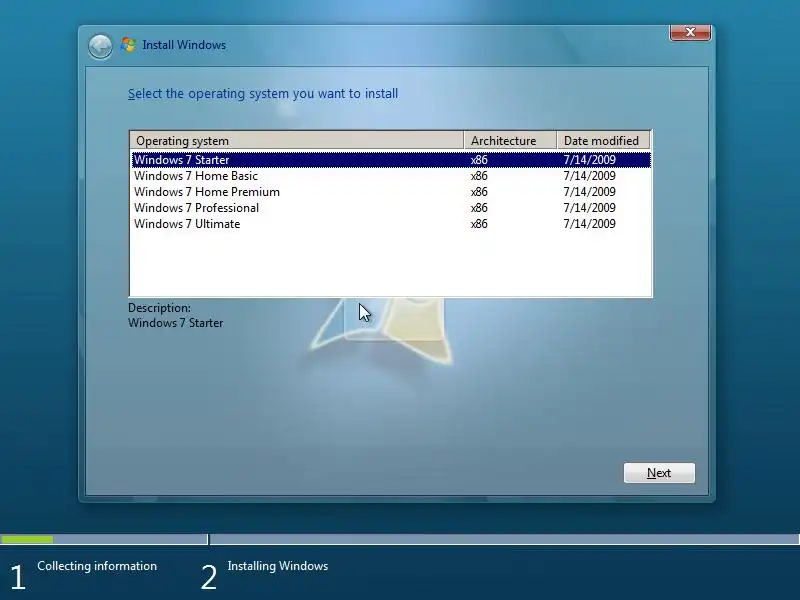Select Windows 7 Home Basic
Image resolution: width=800 pixels, height=600 pixels.
391,176
